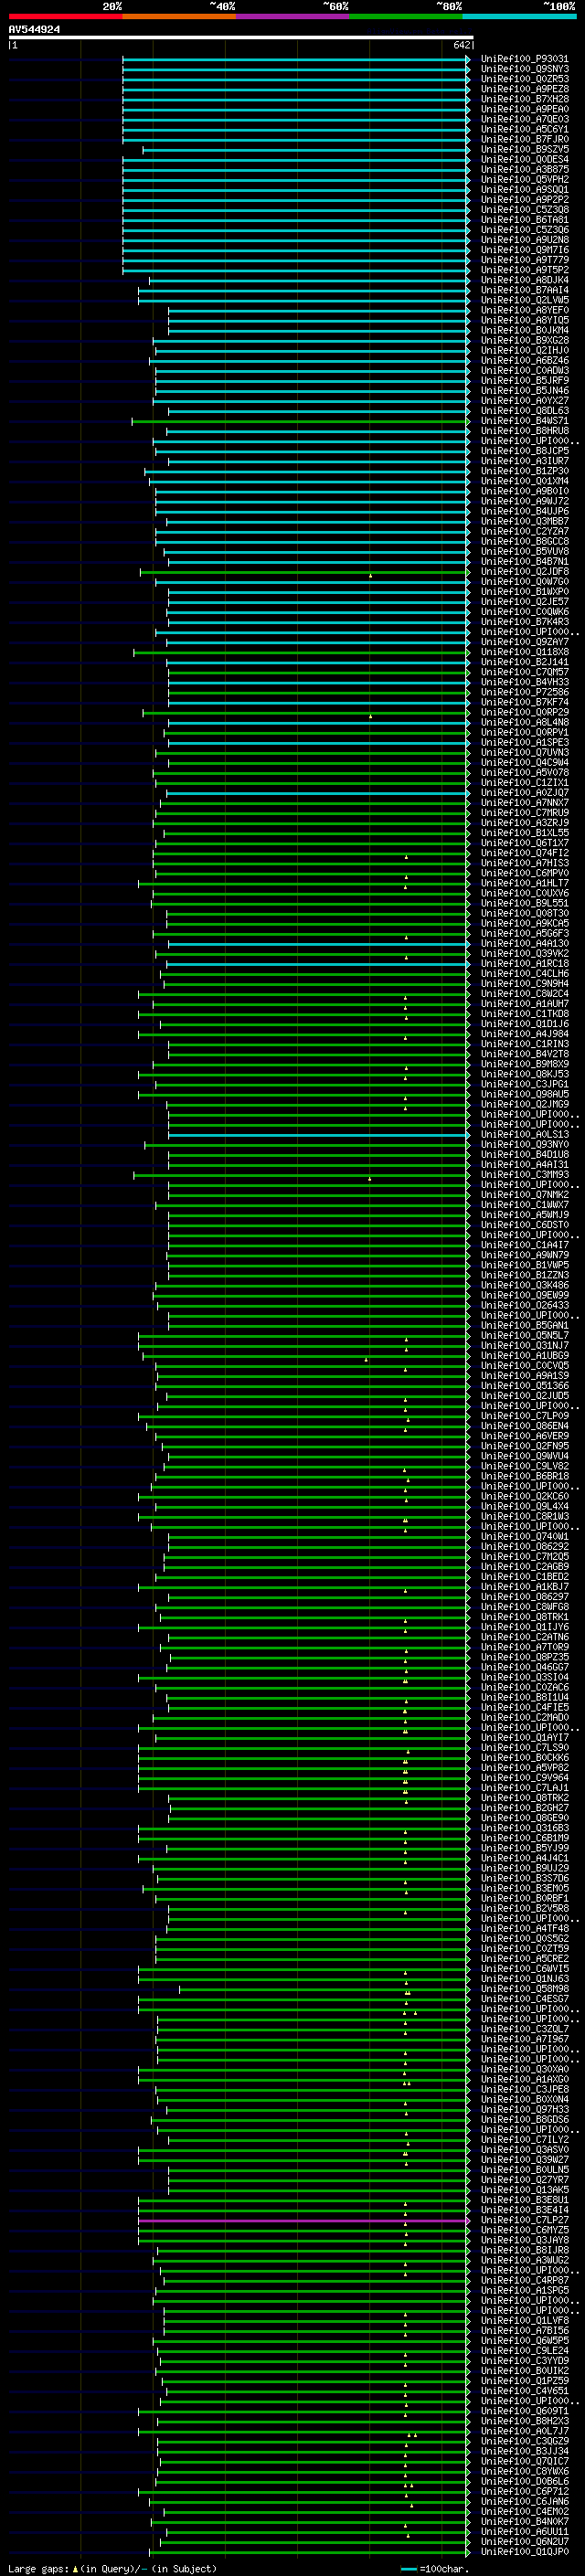Select hit label UniRef100_Q46GG7
The height and width of the screenshot is (2576, 585).
click(x=524, y=1667)
